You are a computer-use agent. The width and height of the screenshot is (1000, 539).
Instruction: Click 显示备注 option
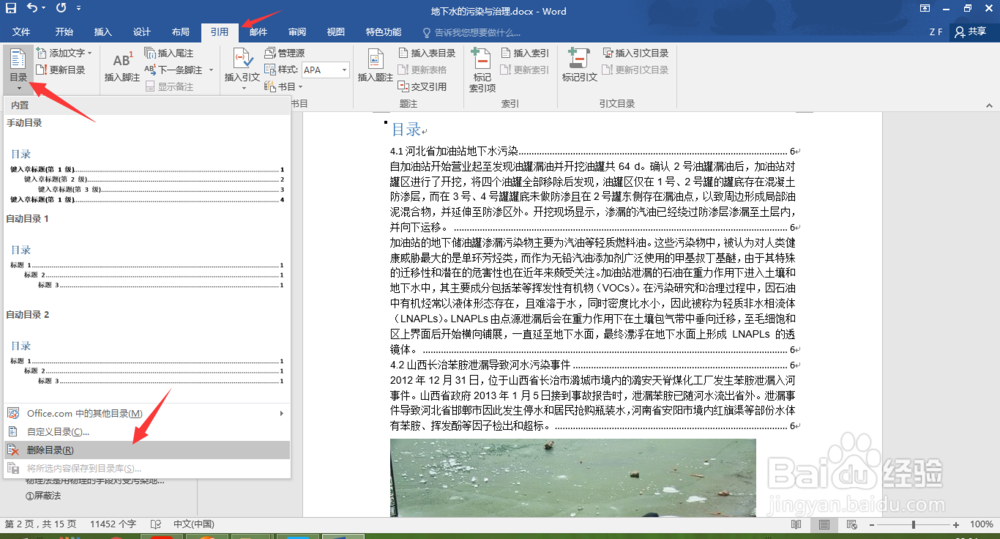pos(170,86)
